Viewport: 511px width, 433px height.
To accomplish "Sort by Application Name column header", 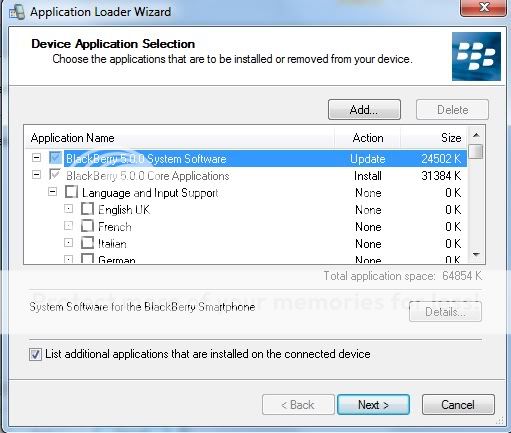I will pos(180,138).
